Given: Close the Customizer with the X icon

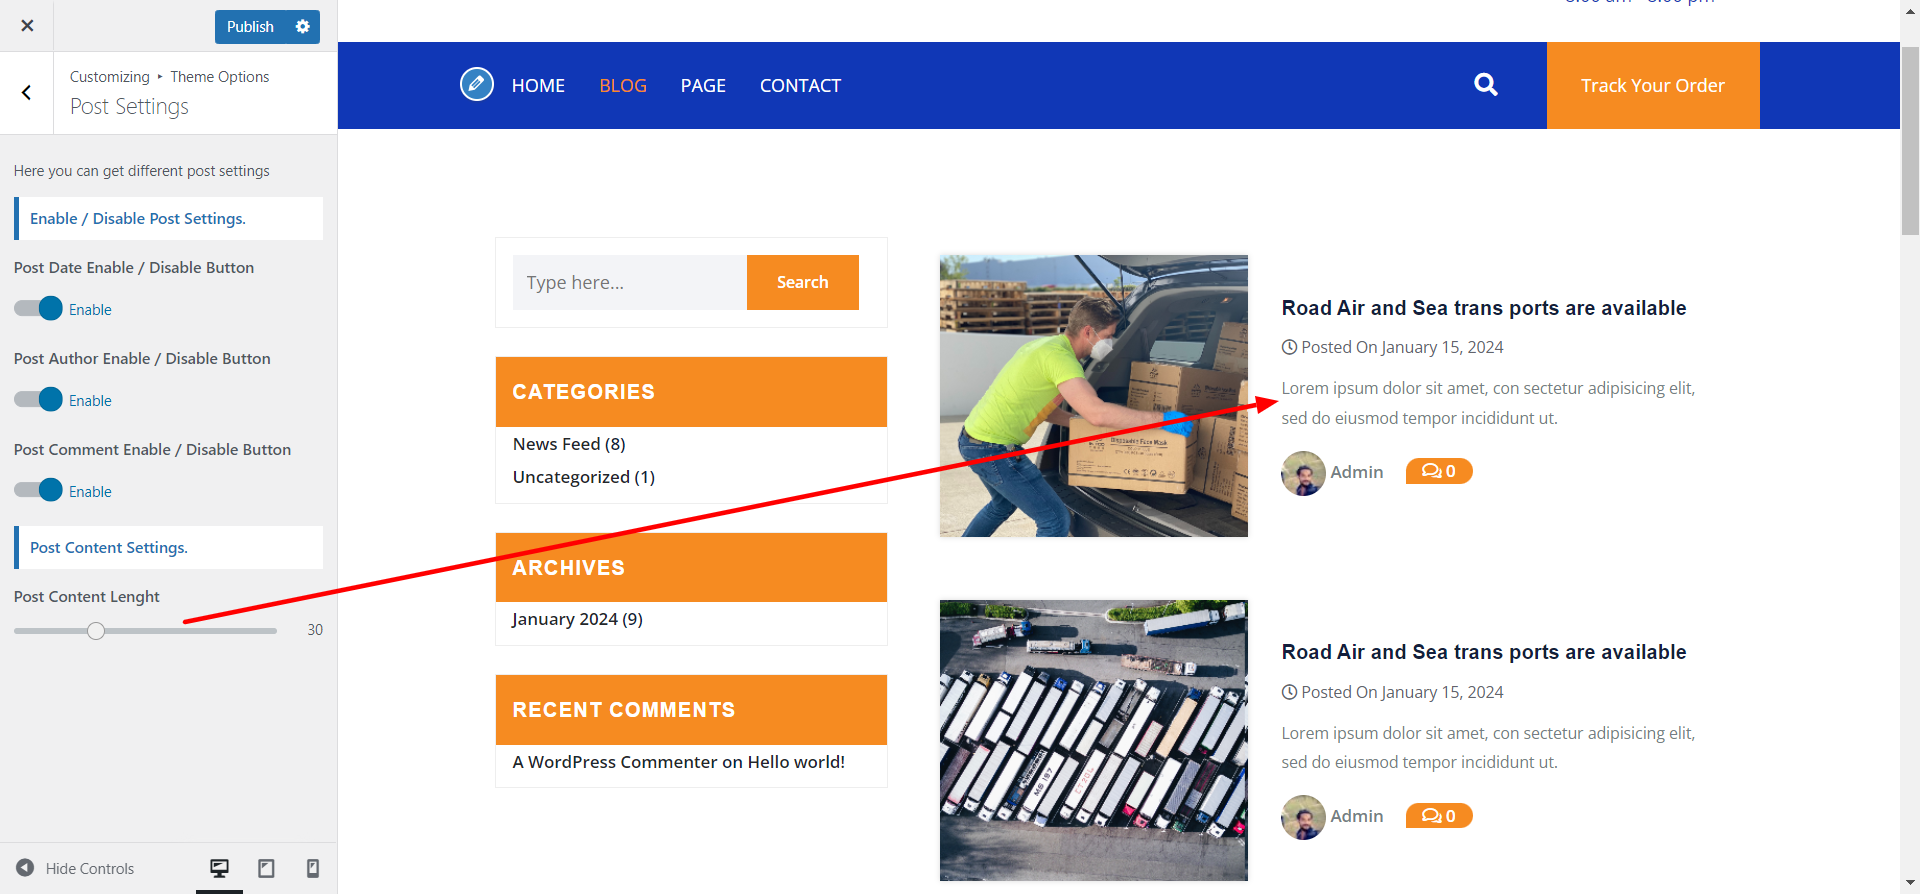Looking at the screenshot, I should 27,26.
